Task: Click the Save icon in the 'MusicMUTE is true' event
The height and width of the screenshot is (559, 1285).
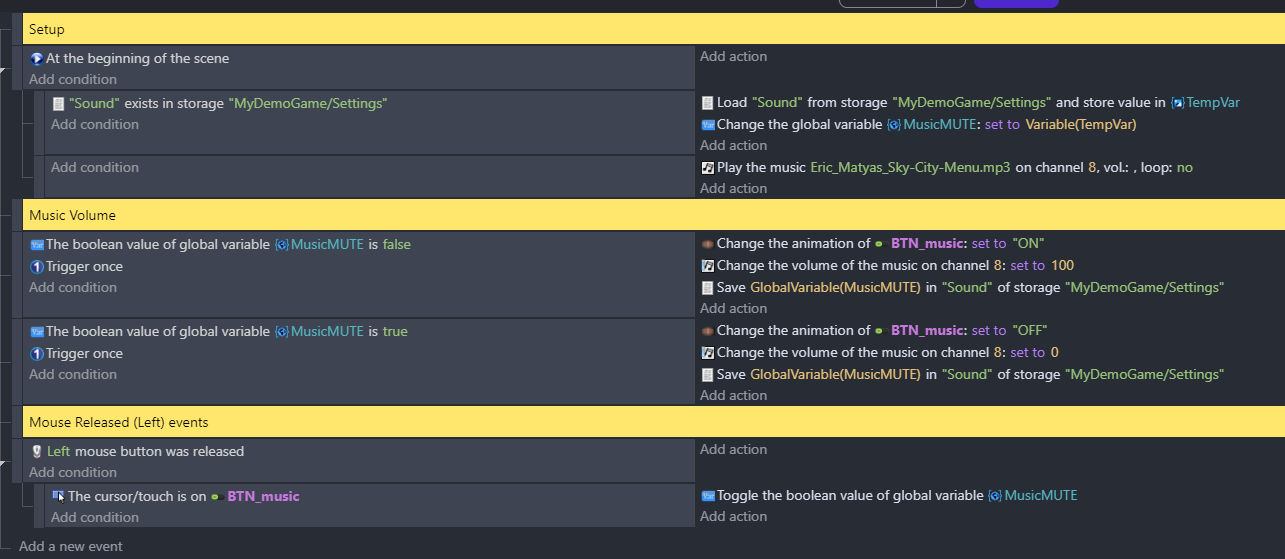Action: click(707, 375)
